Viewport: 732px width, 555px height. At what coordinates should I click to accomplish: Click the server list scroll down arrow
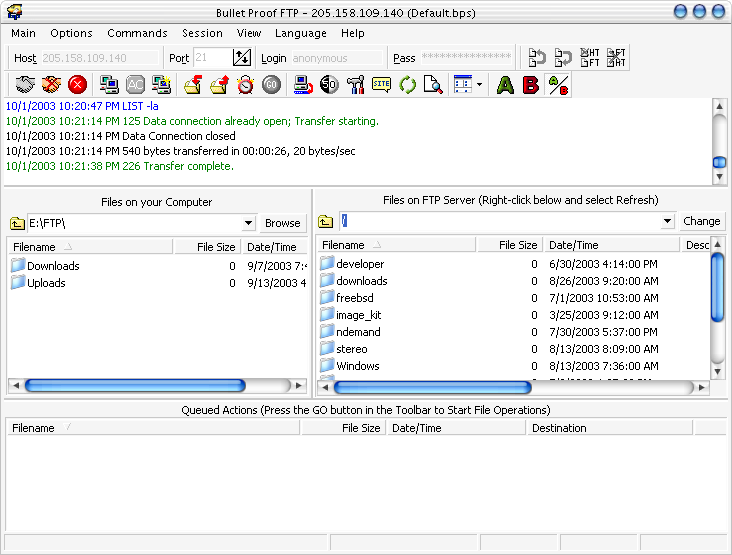pos(718,372)
